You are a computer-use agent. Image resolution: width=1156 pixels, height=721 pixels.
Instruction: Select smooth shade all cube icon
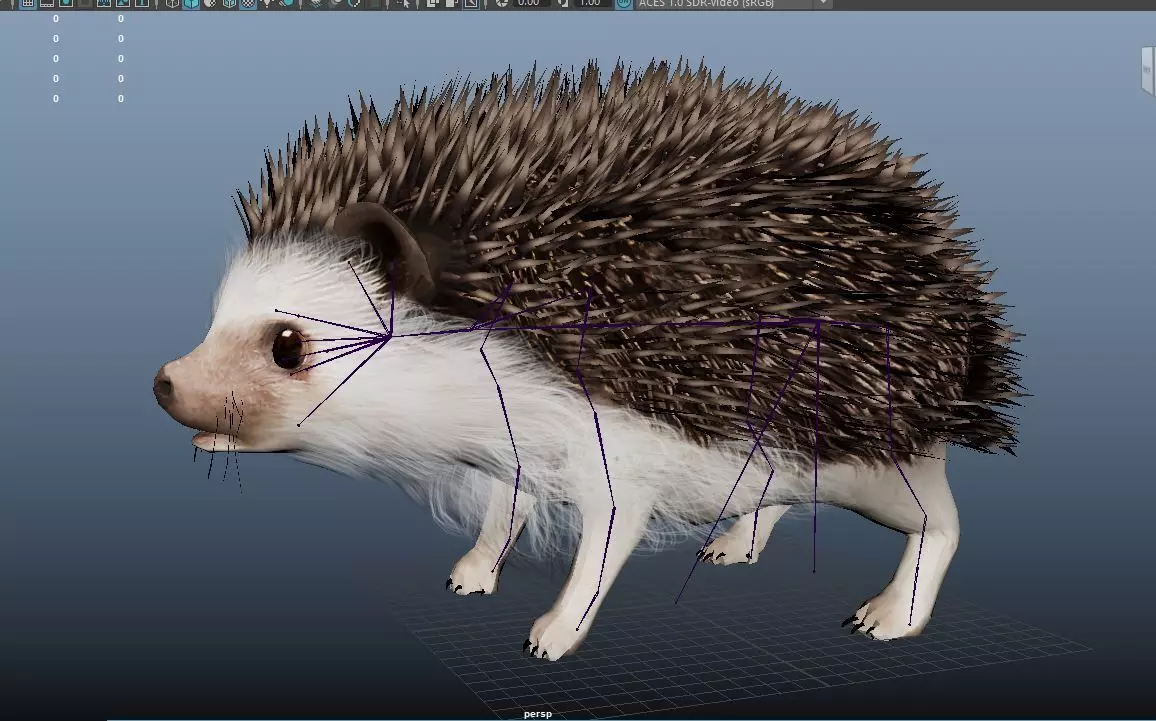click(x=191, y=3)
